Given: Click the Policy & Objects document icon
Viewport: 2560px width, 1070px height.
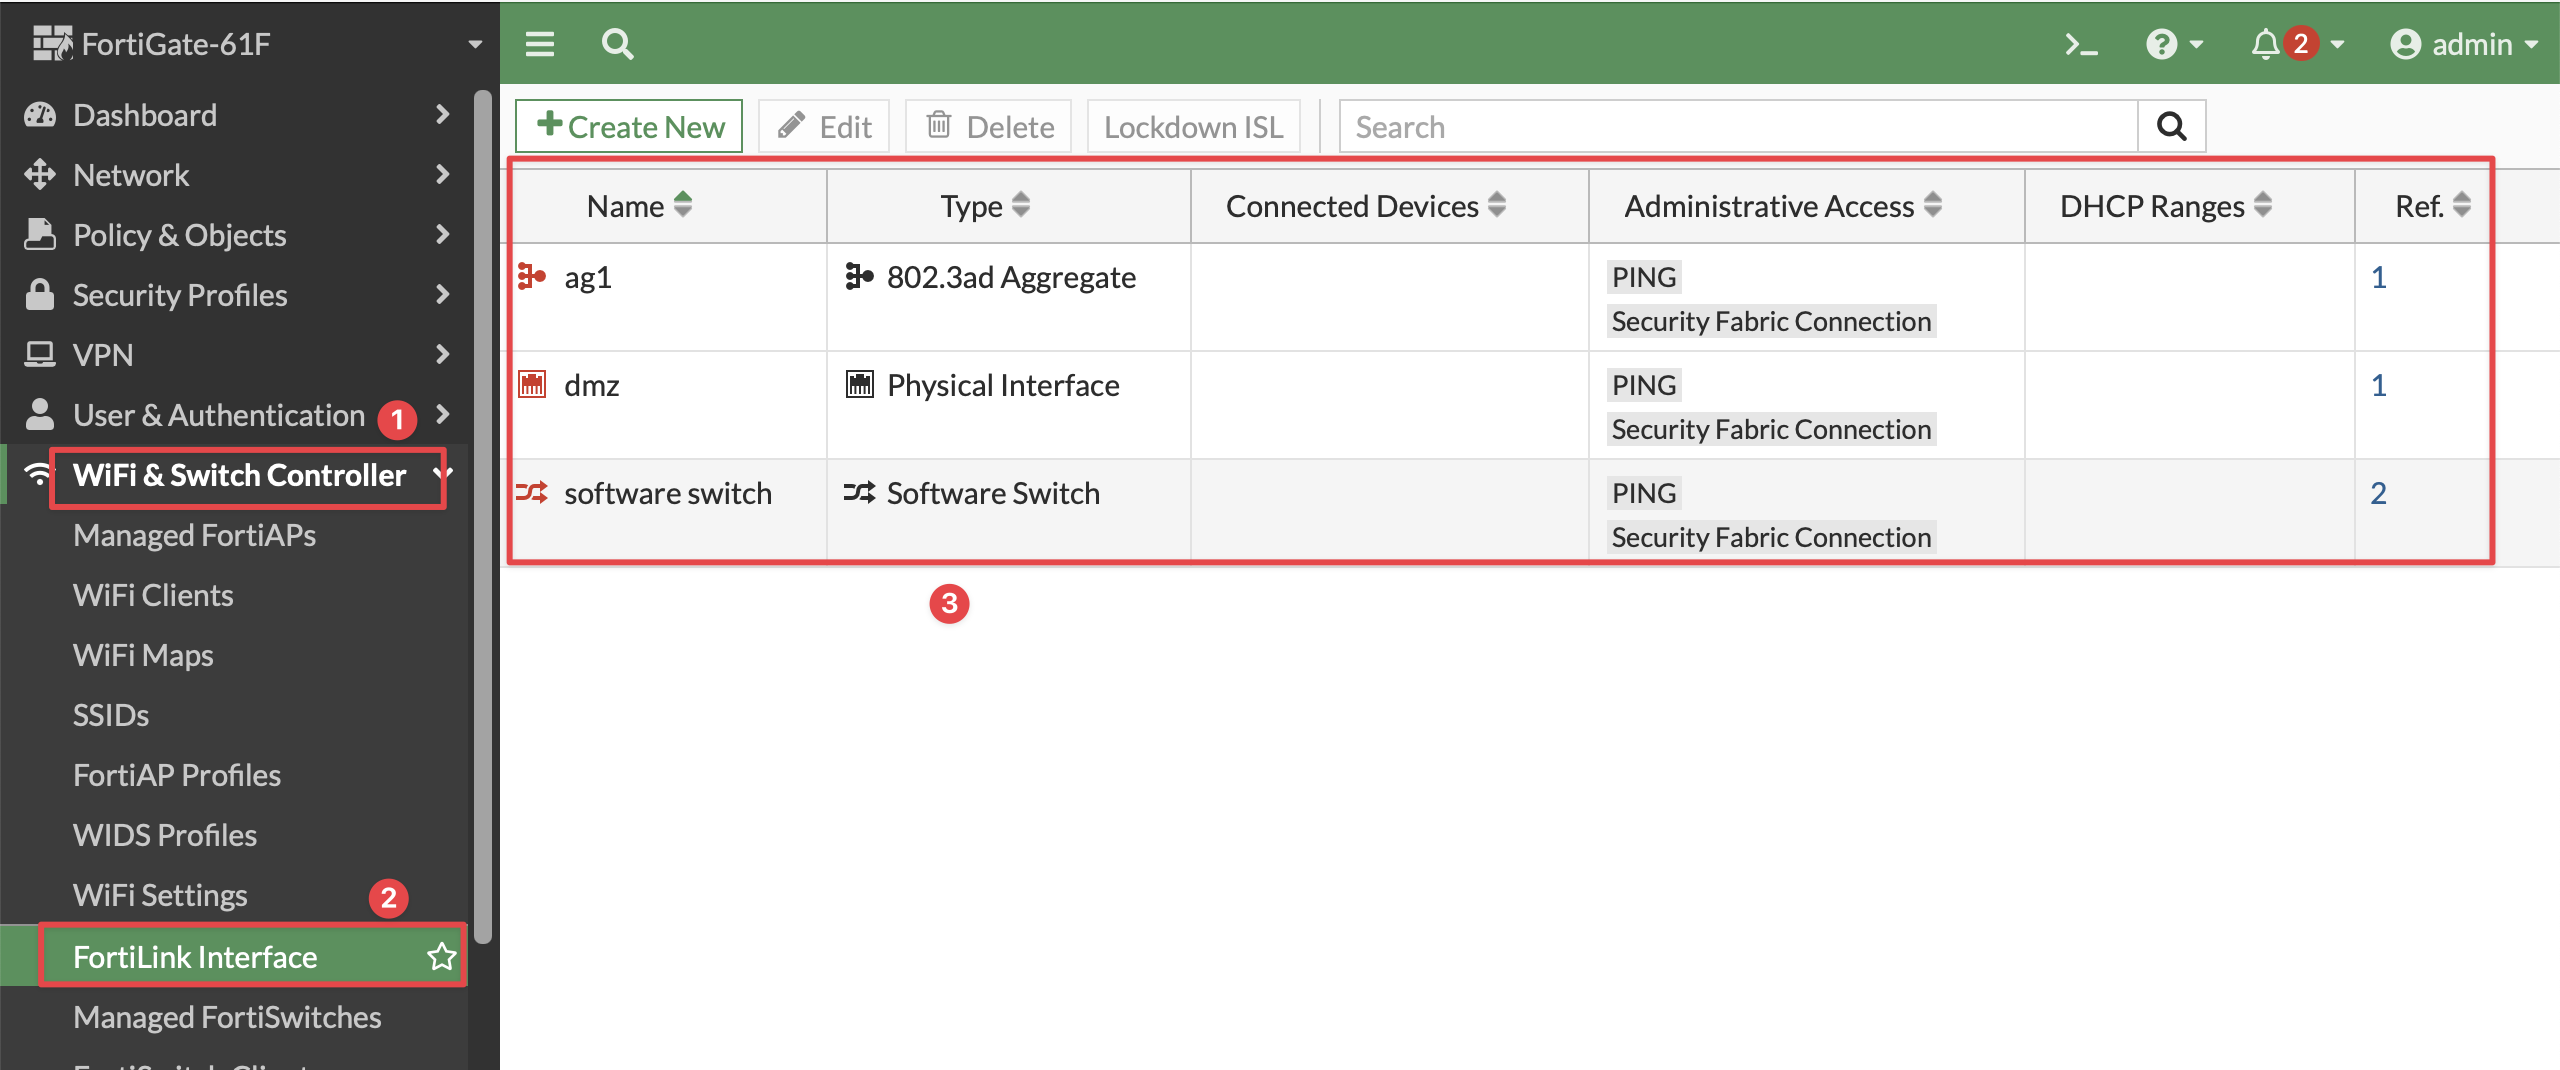Looking at the screenshot, I should (40, 235).
